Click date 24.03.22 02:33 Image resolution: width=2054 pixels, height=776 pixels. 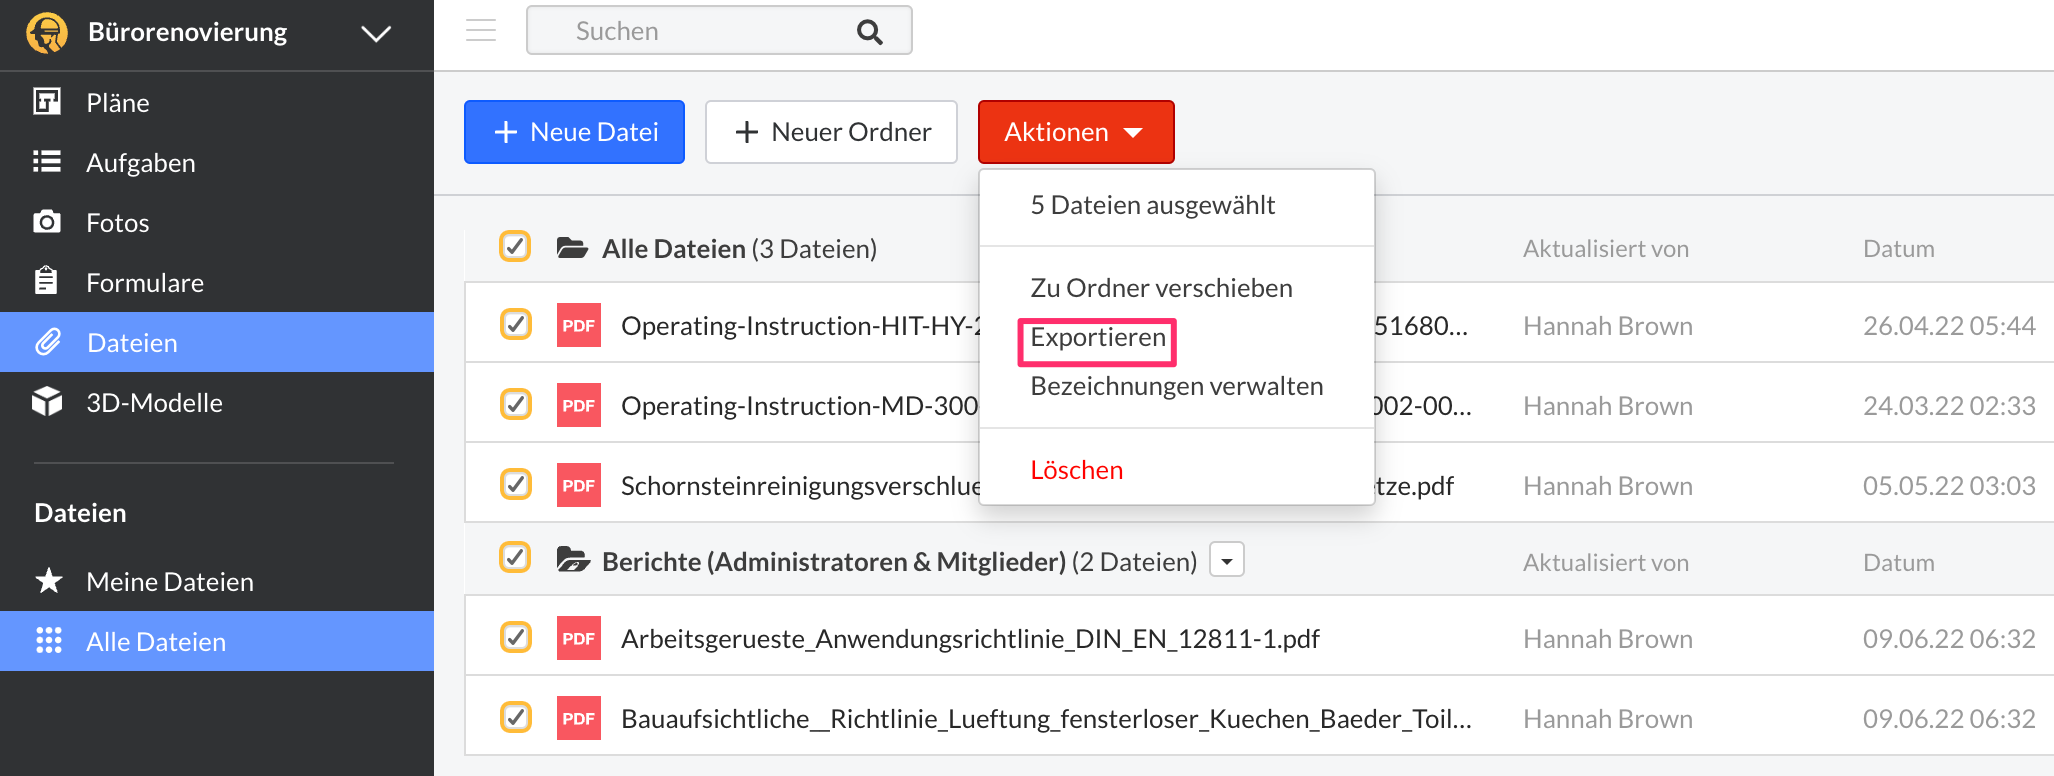coord(1949,406)
